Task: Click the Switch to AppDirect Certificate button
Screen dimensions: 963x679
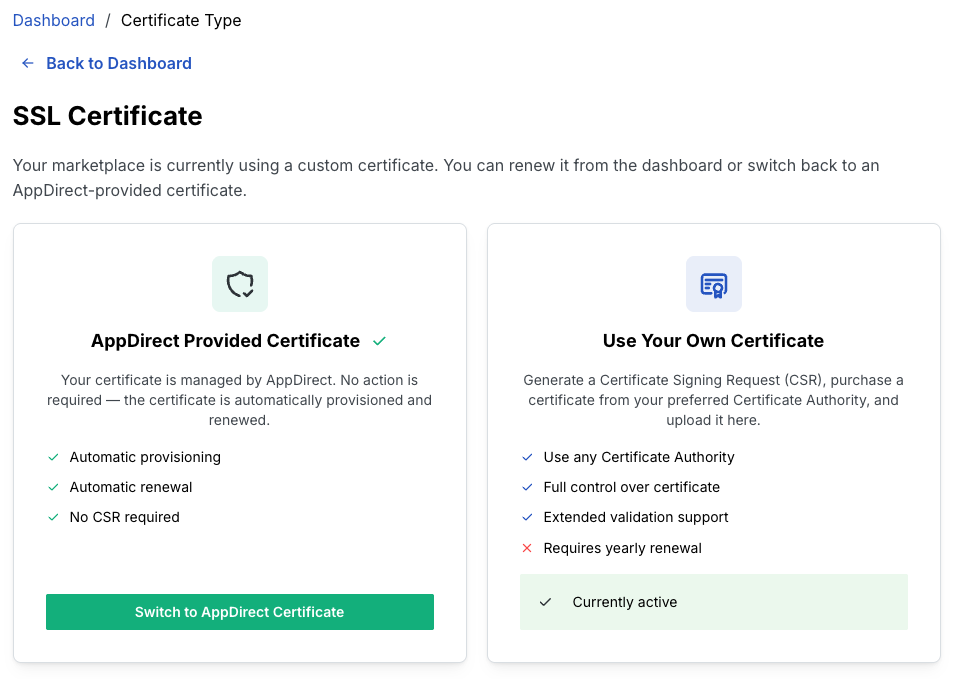Action: [240, 611]
